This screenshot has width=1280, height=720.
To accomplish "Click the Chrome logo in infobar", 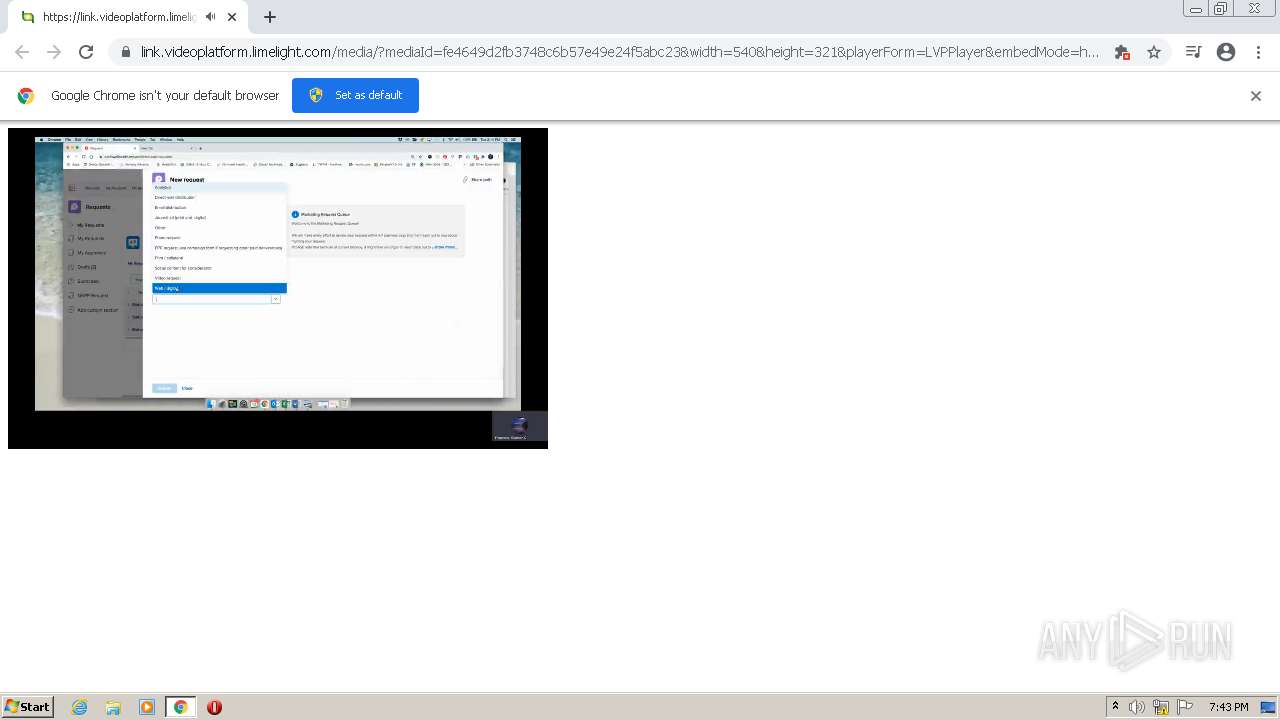I will [x=26, y=96].
